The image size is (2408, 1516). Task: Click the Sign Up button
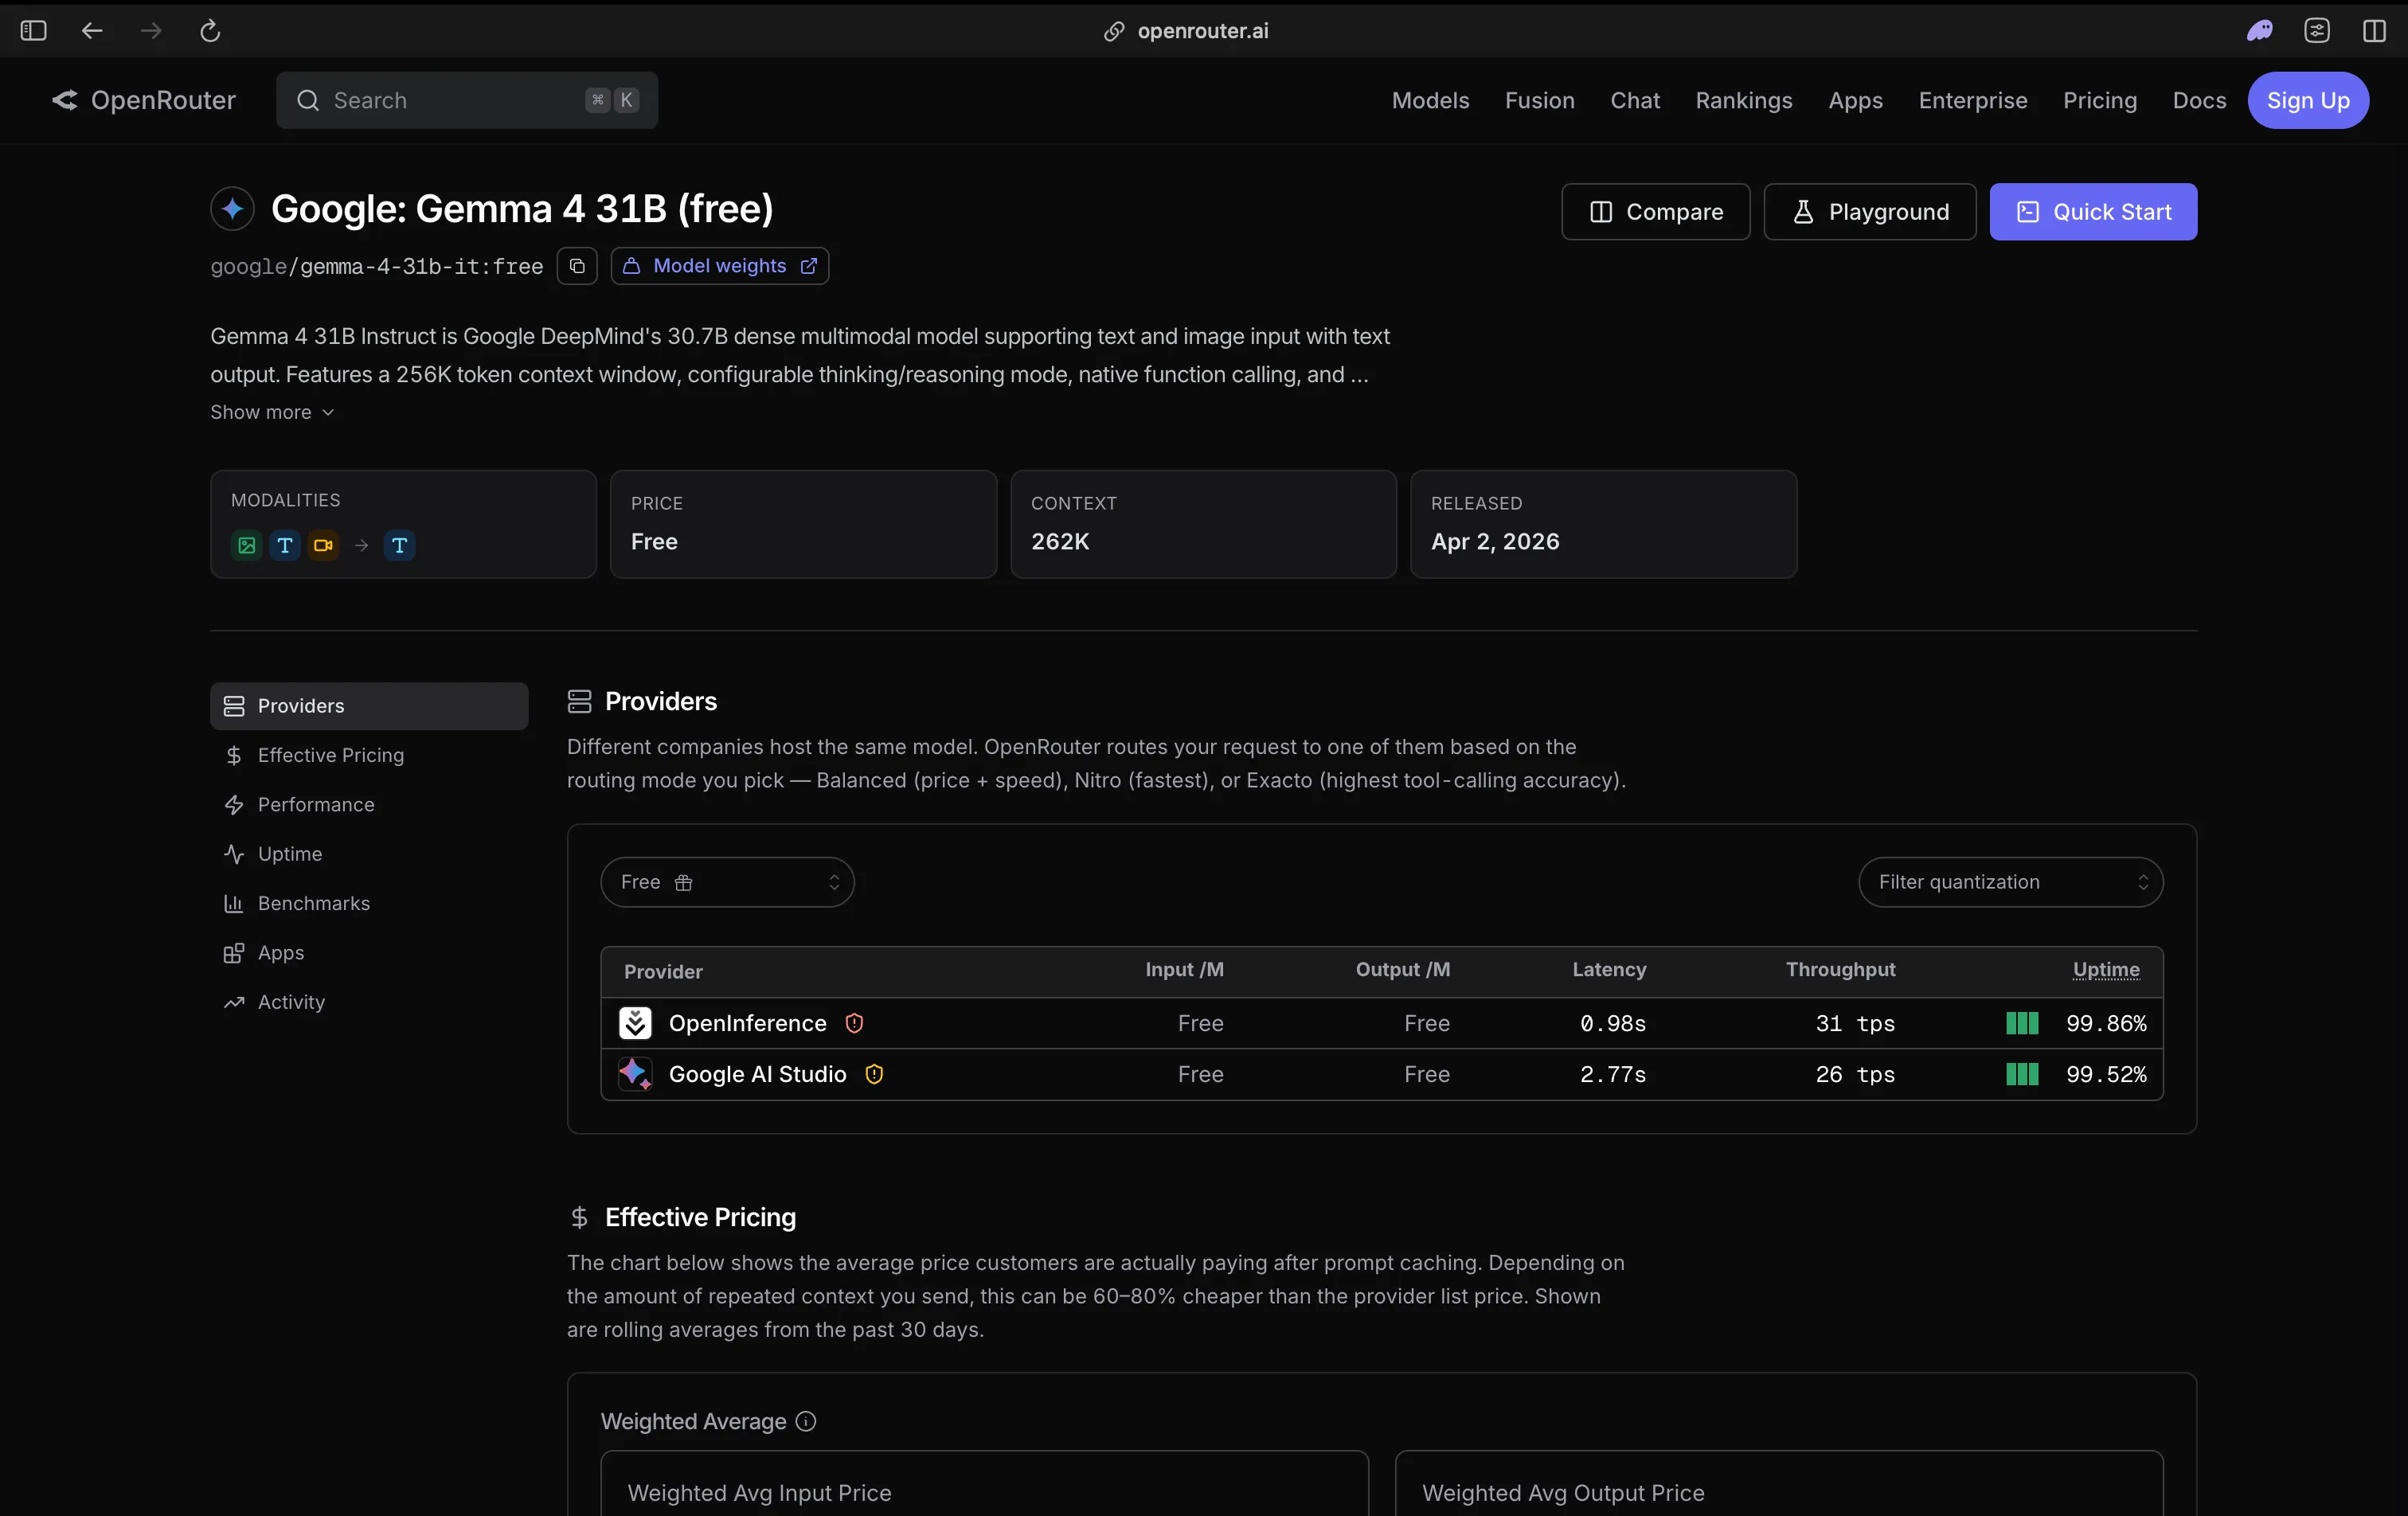2308,100
